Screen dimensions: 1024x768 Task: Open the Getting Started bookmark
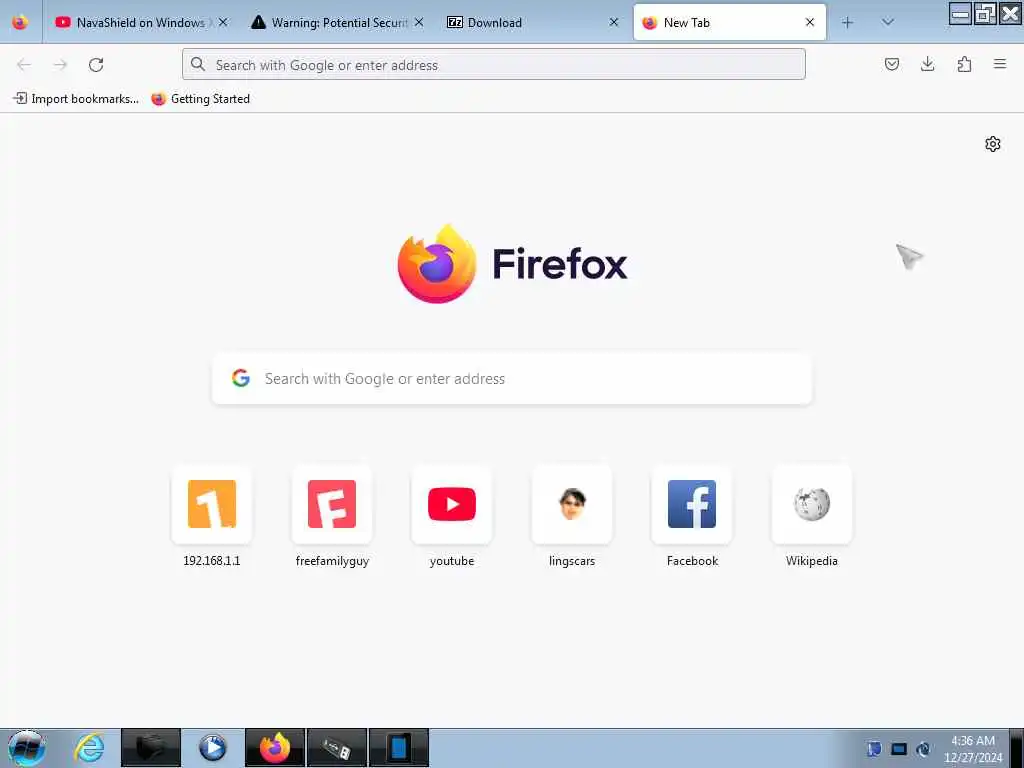tap(200, 99)
